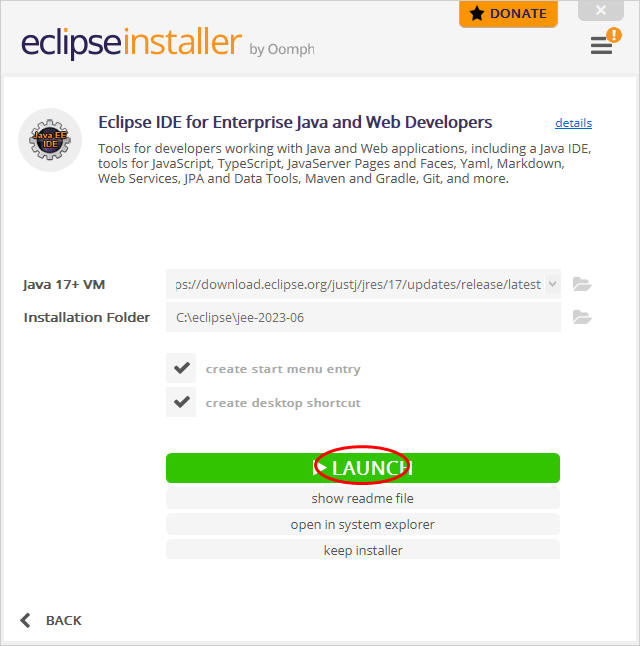Select open in system explorer
The image size is (640, 646).
tap(363, 524)
